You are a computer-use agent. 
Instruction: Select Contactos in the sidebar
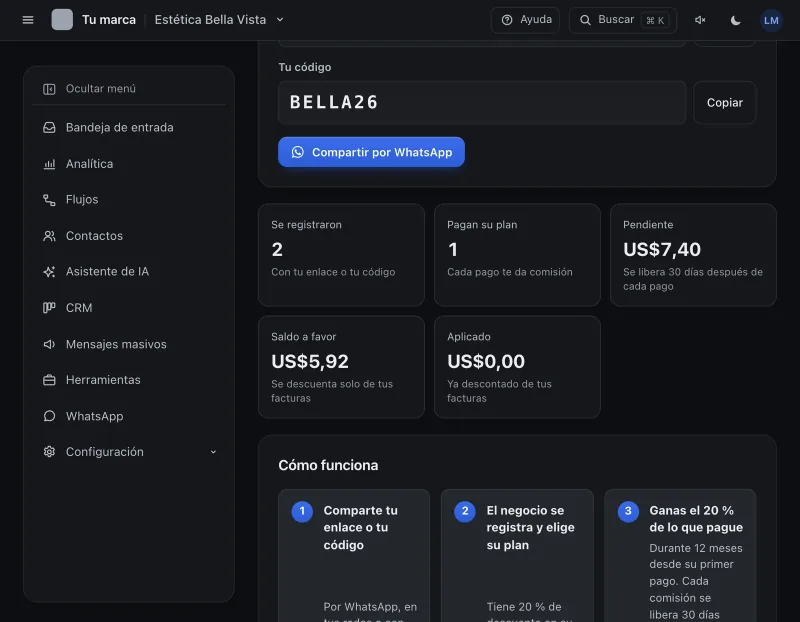tap(129, 236)
